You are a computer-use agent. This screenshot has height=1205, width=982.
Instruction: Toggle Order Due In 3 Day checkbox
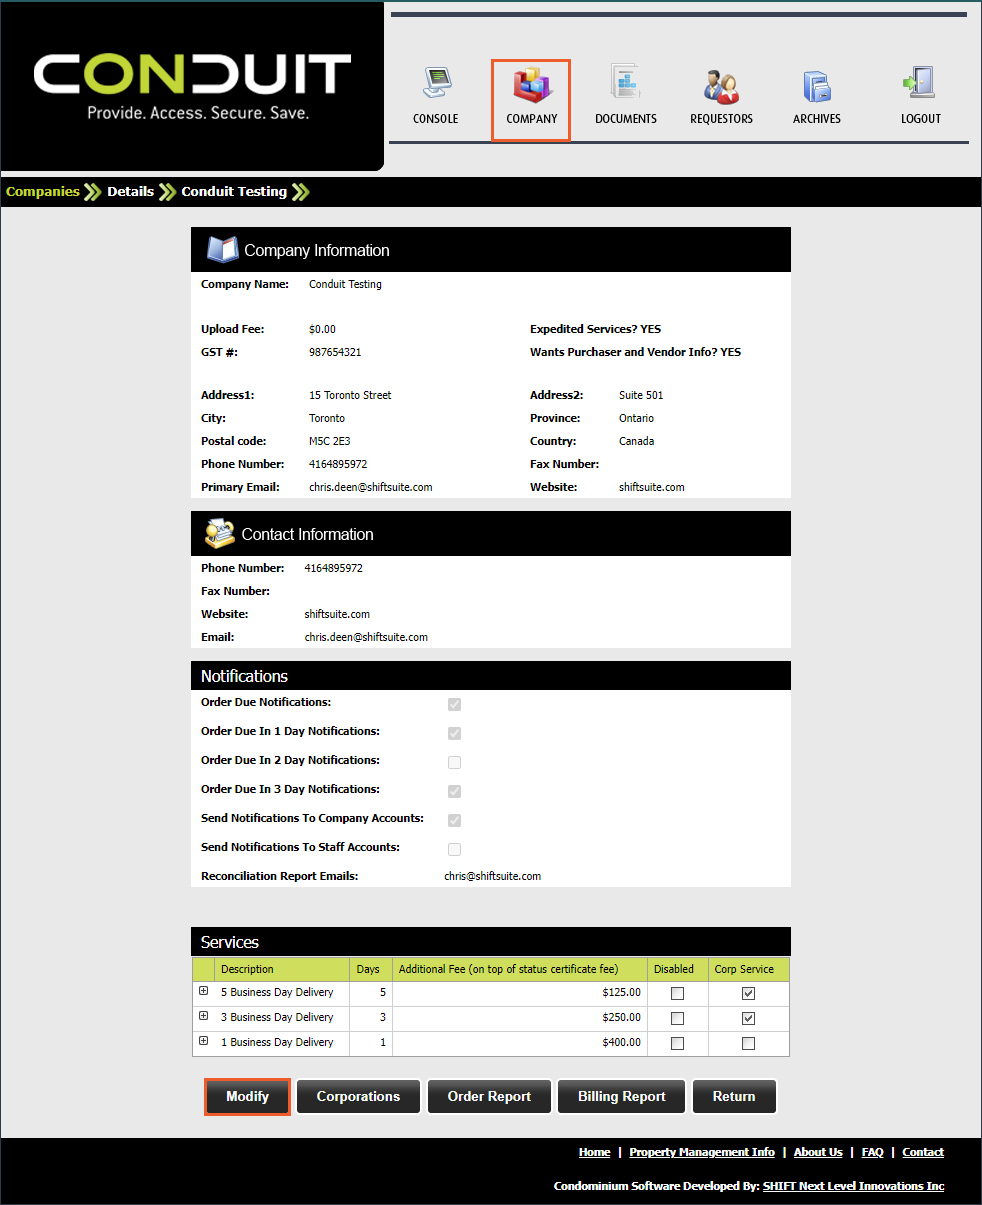(x=455, y=791)
